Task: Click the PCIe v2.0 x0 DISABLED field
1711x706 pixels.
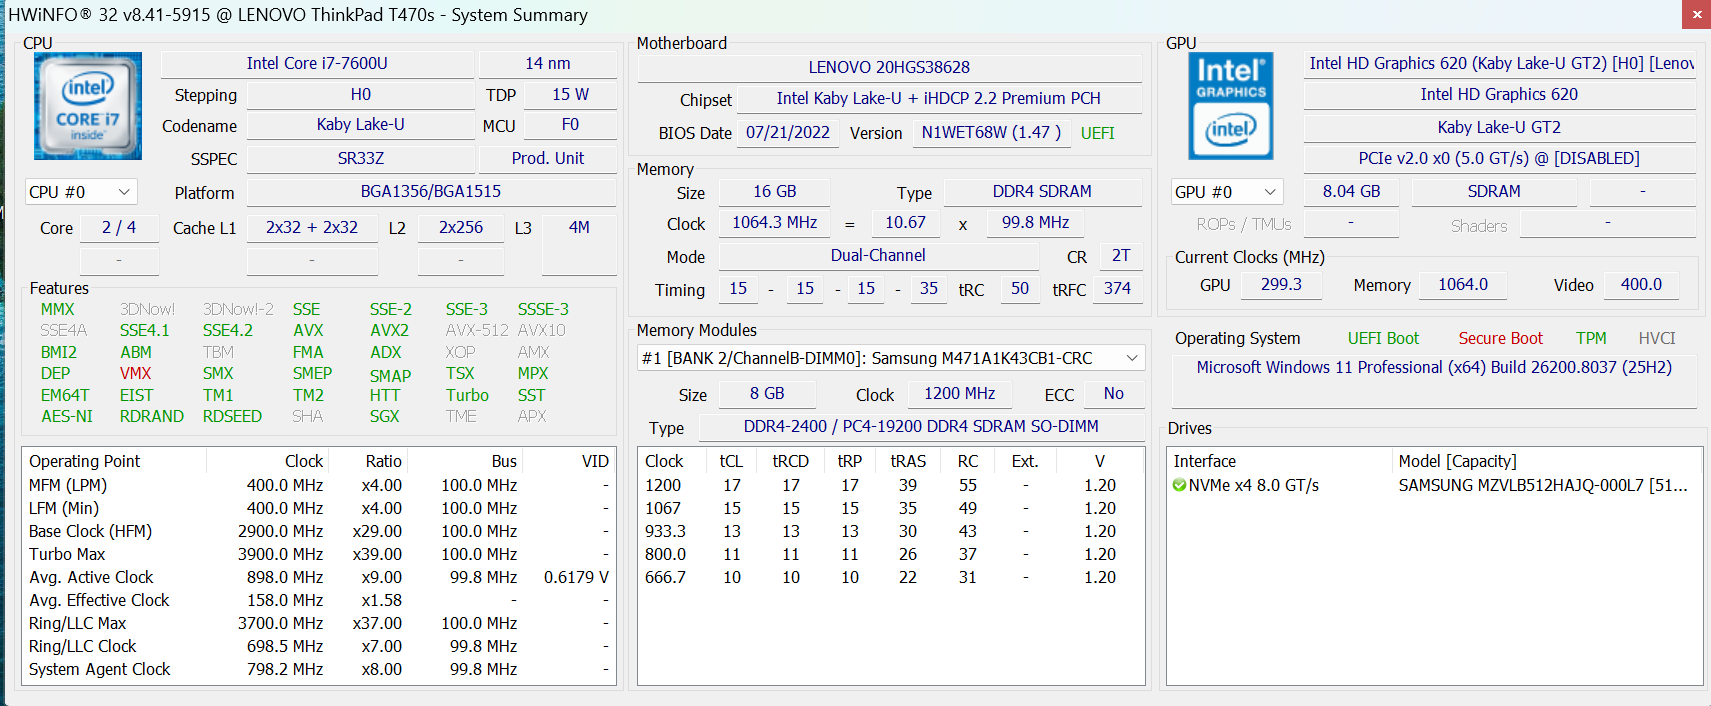Action: tap(1499, 159)
